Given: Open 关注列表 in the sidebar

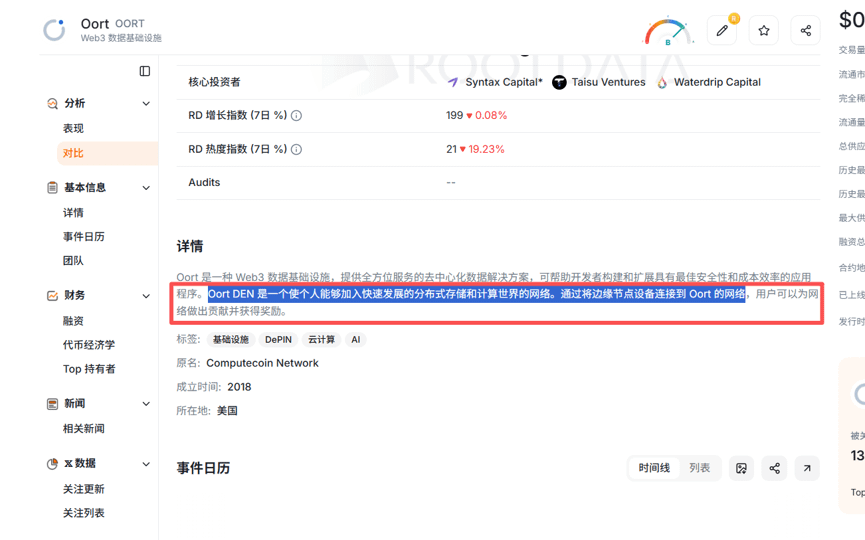Looking at the screenshot, I should pyautogui.click(x=84, y=513).
